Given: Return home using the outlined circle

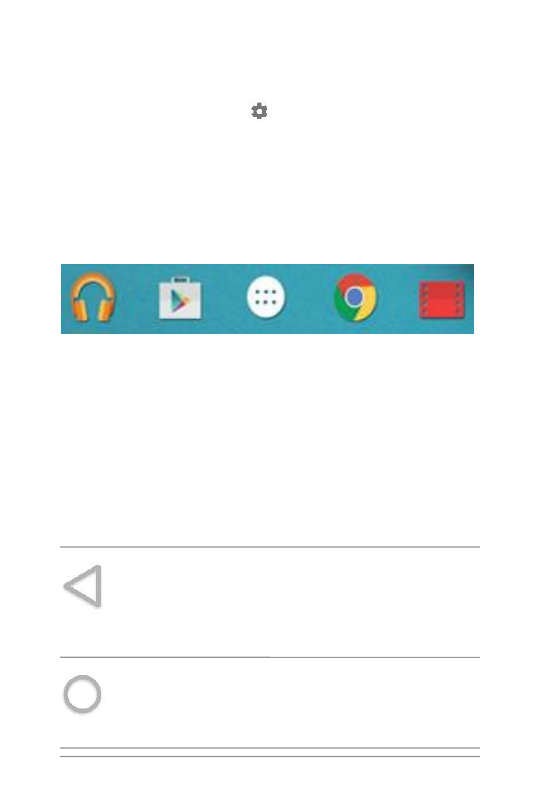Looking at the screenshot, I should 82,694.
